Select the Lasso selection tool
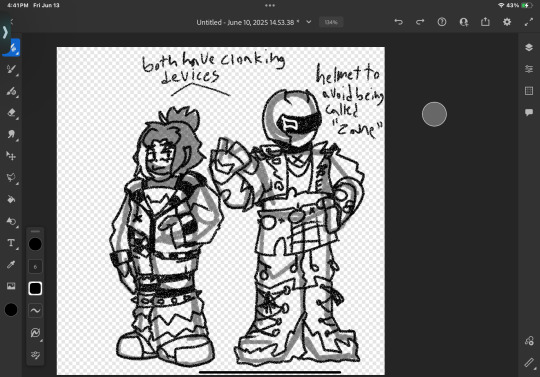The height and width of the screenshot is (377, 540). click(x=11, y=178)
